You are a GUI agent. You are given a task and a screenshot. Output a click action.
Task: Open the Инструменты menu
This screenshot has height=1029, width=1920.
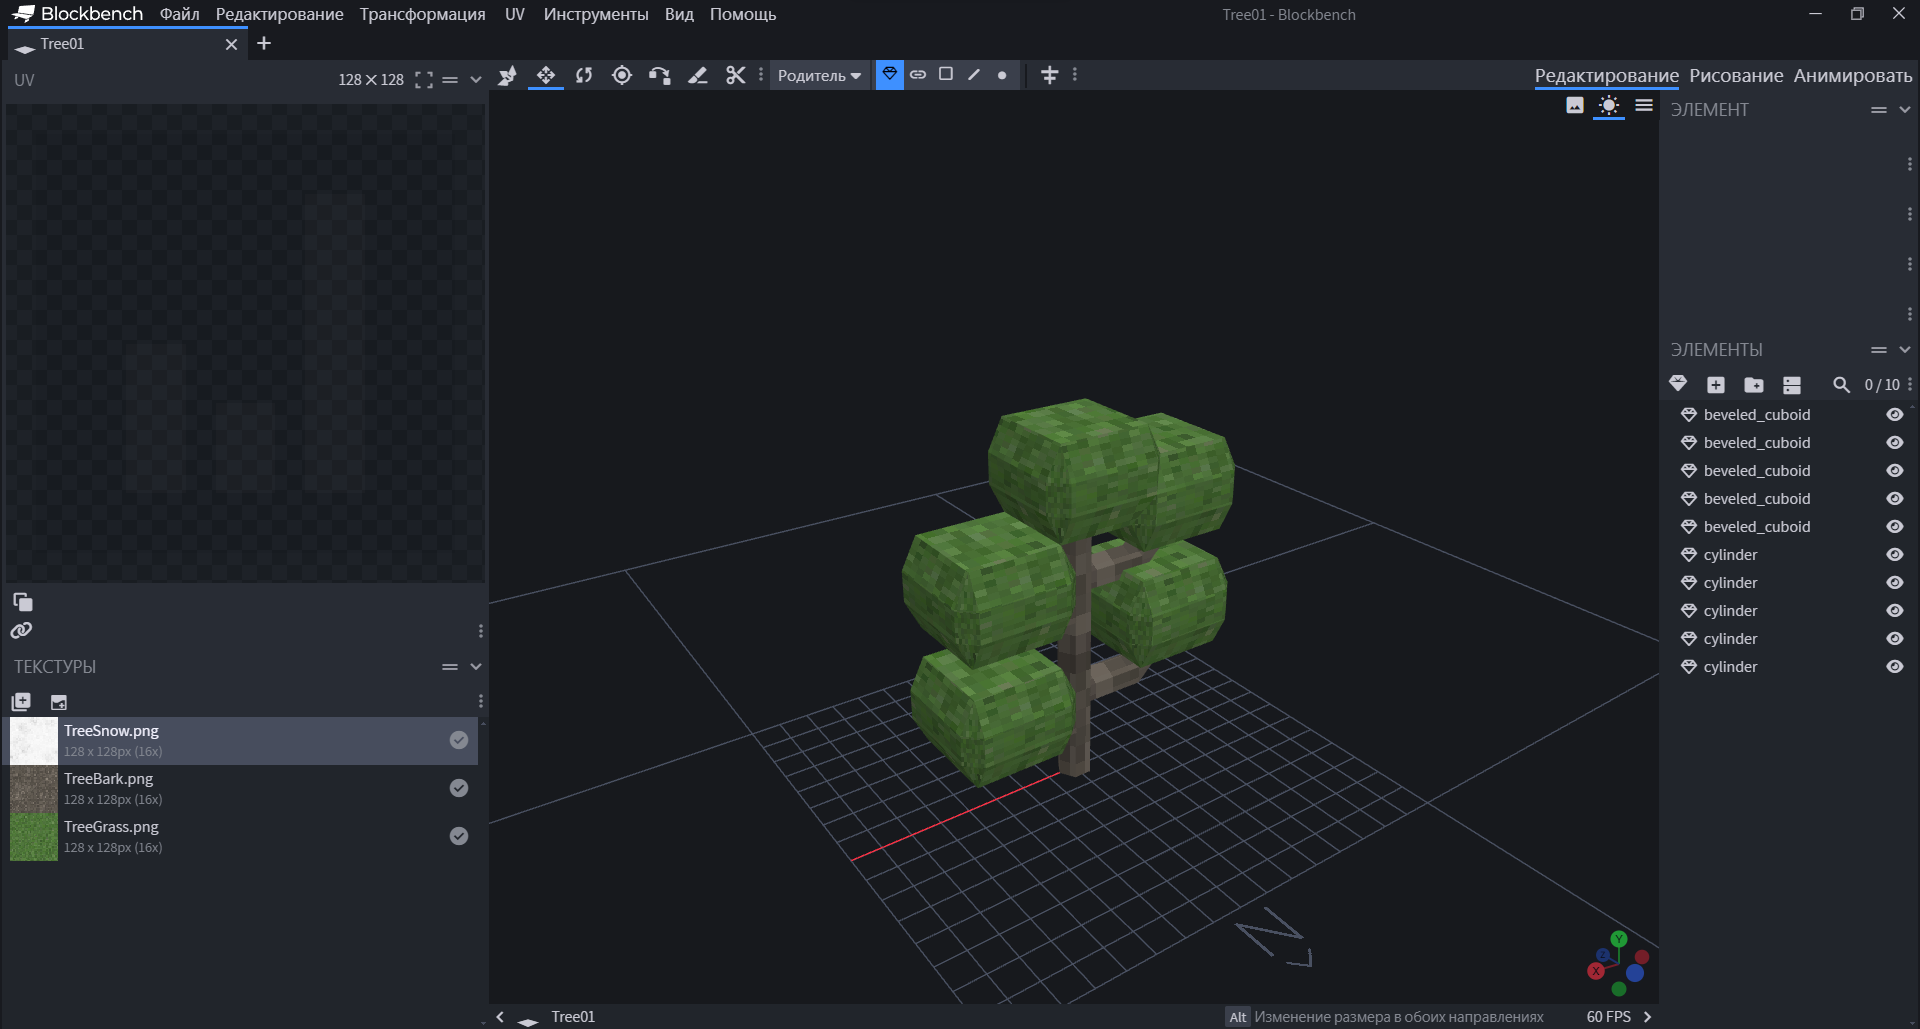(595, 15)
